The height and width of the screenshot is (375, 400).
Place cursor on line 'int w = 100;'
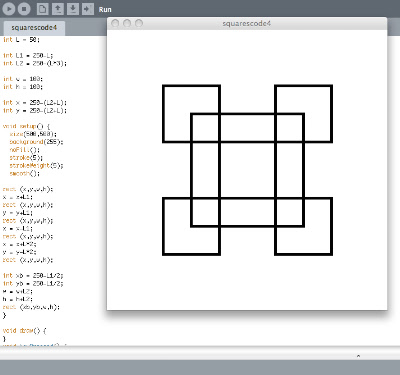(x=23, y=79)
